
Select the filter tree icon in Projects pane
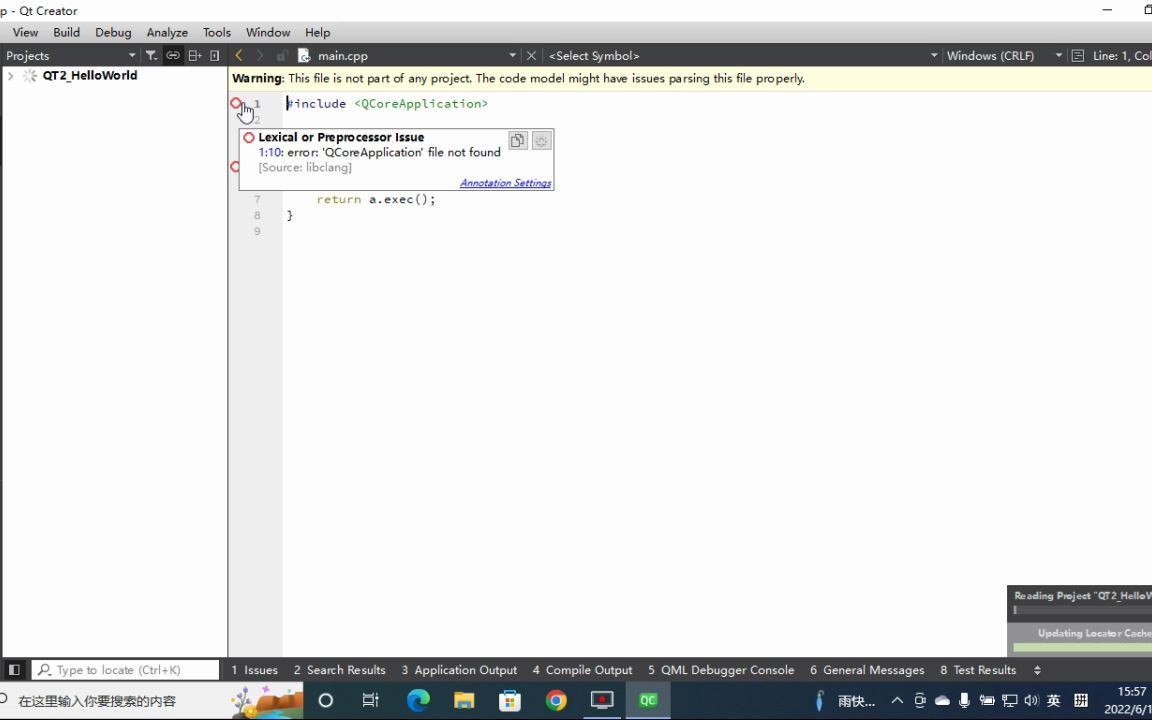(152, 55)
